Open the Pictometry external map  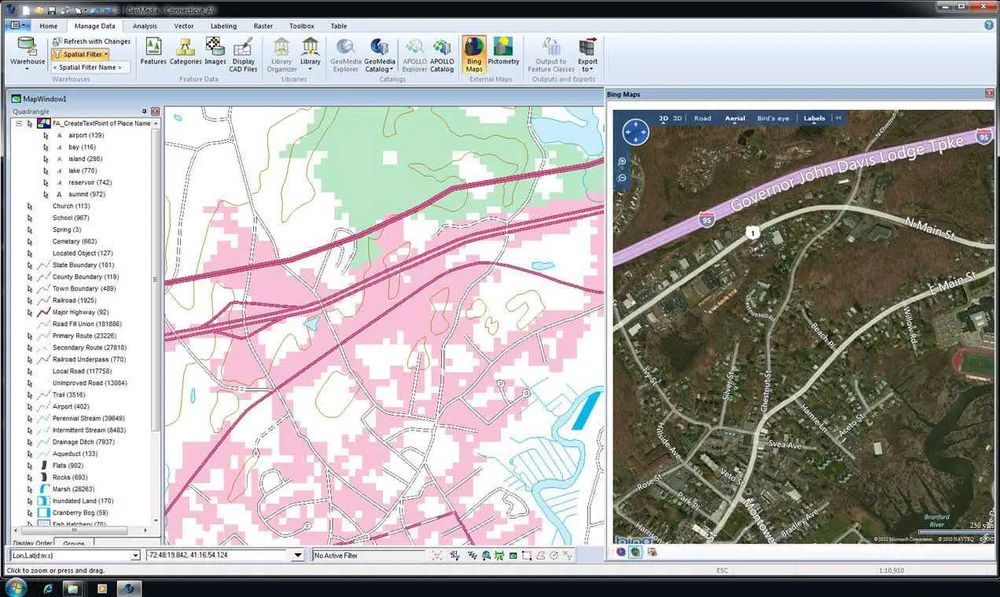[x=503, y=51]
